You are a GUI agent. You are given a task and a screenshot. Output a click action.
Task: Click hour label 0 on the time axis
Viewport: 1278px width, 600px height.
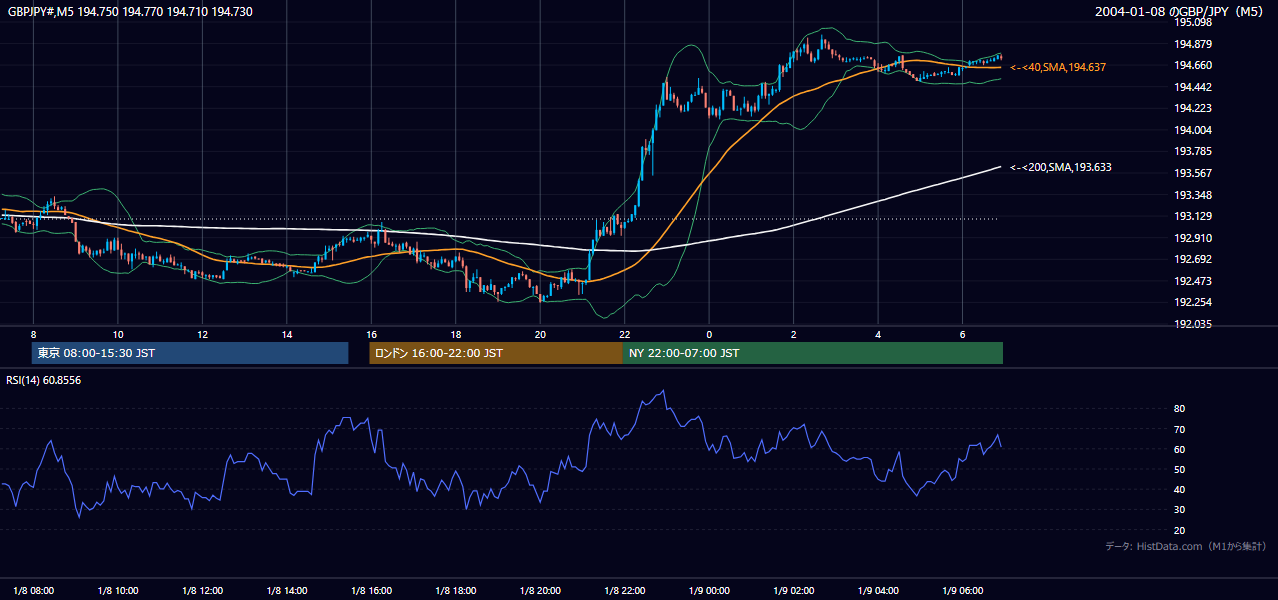[x=709, y=334]
